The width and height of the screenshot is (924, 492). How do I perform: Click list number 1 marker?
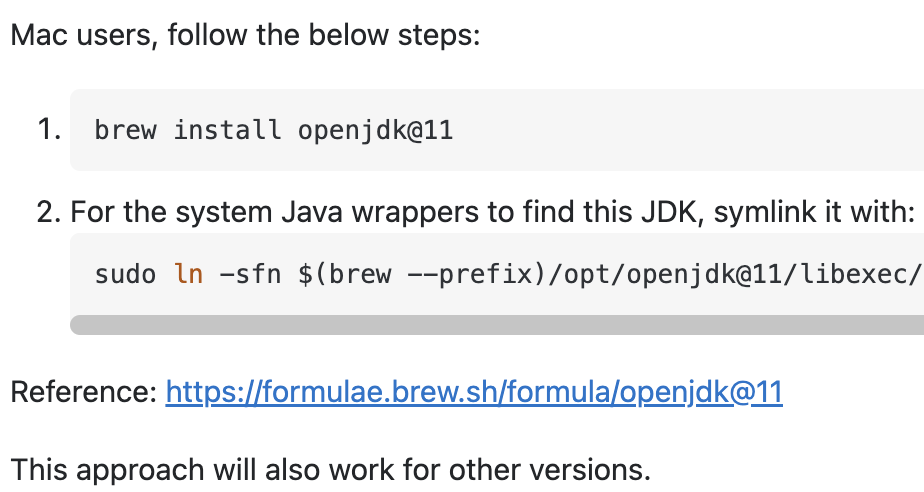tap(49, 129)
